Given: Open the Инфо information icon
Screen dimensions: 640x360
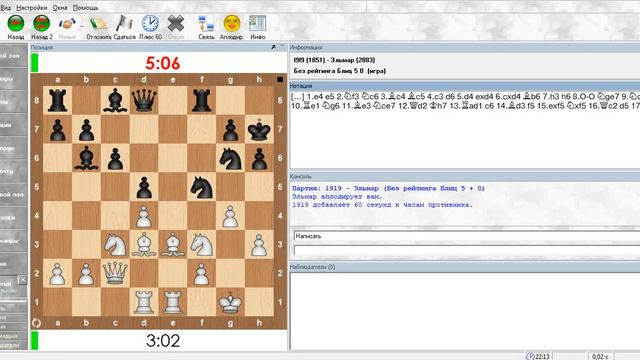Looking at the screenshot, I should tap(258, 24).
